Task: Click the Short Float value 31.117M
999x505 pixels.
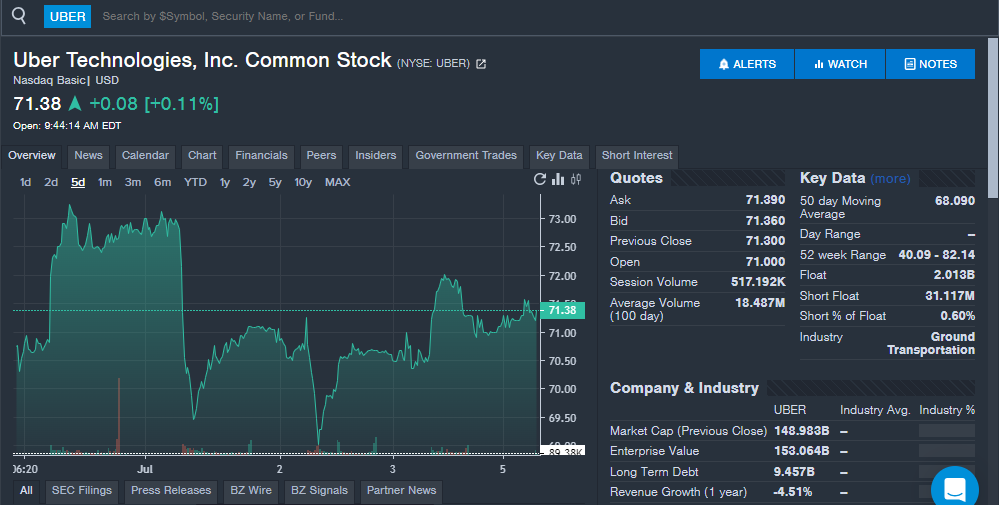Action: point(950,295)
